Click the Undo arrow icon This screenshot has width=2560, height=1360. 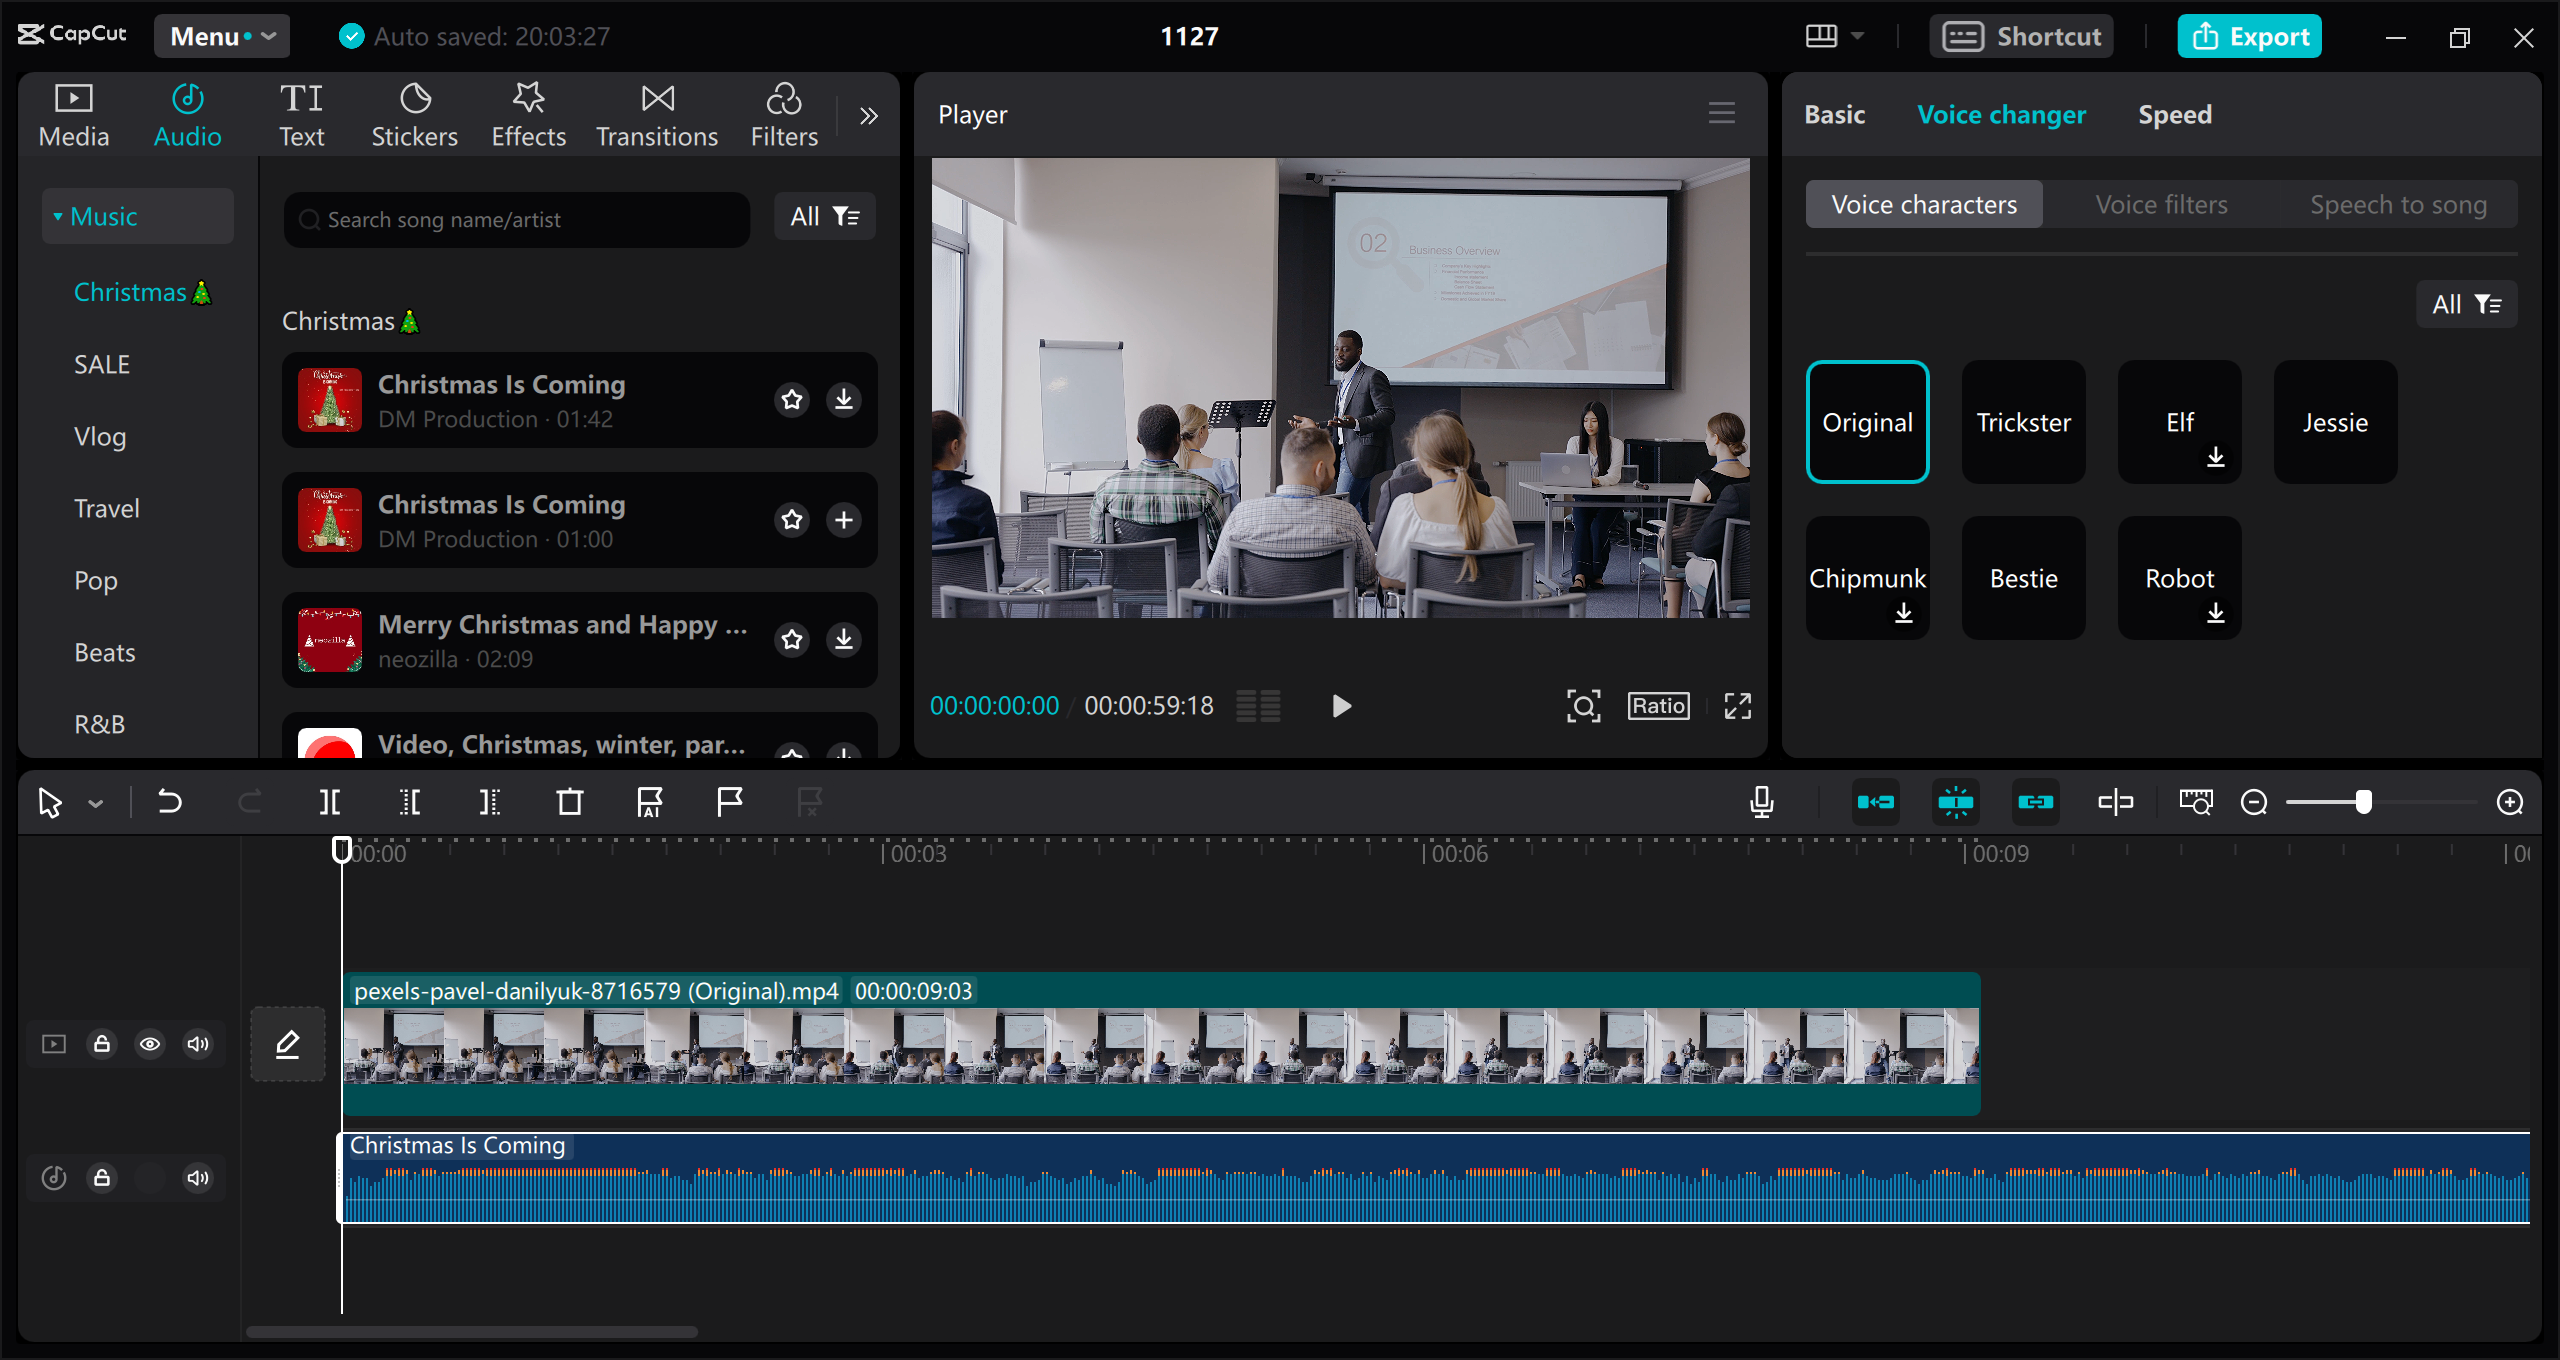170,802
